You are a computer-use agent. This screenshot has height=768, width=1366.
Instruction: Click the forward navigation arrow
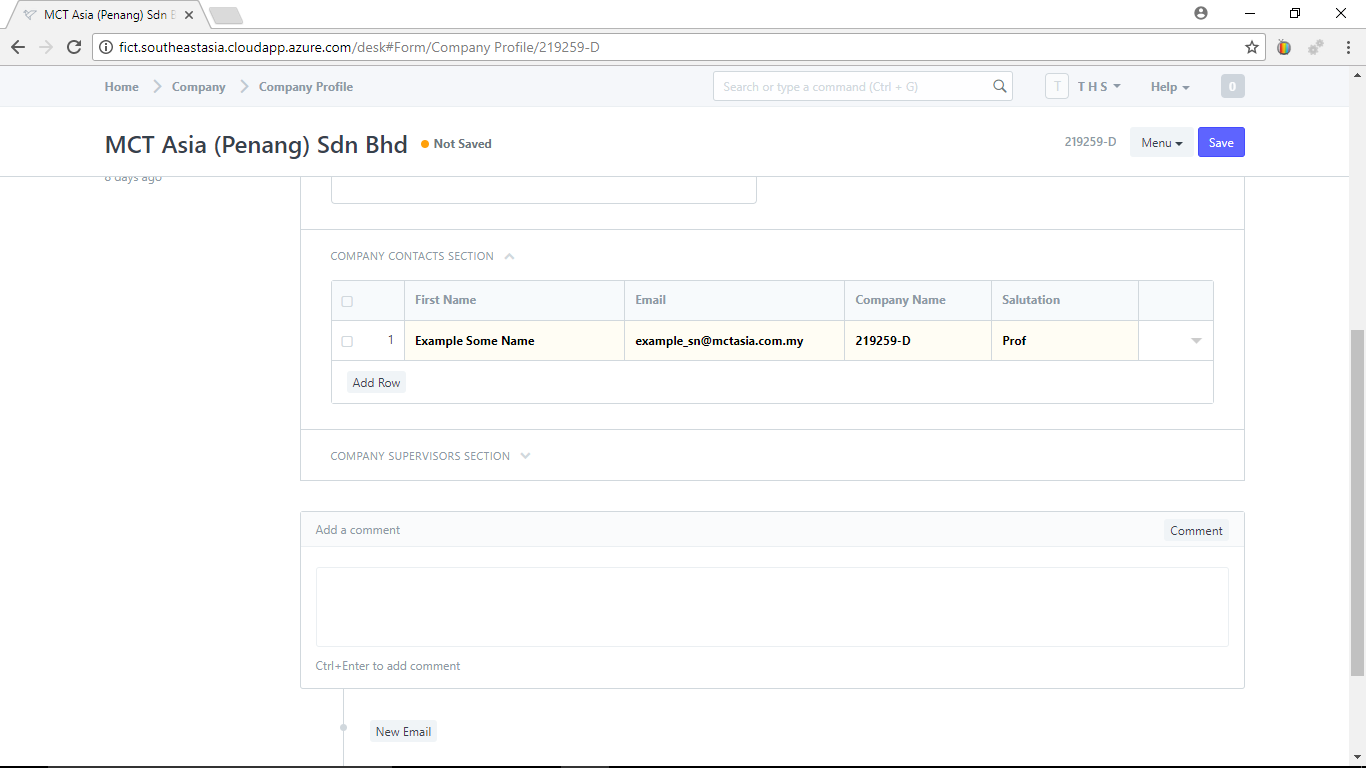click(46, 47)
